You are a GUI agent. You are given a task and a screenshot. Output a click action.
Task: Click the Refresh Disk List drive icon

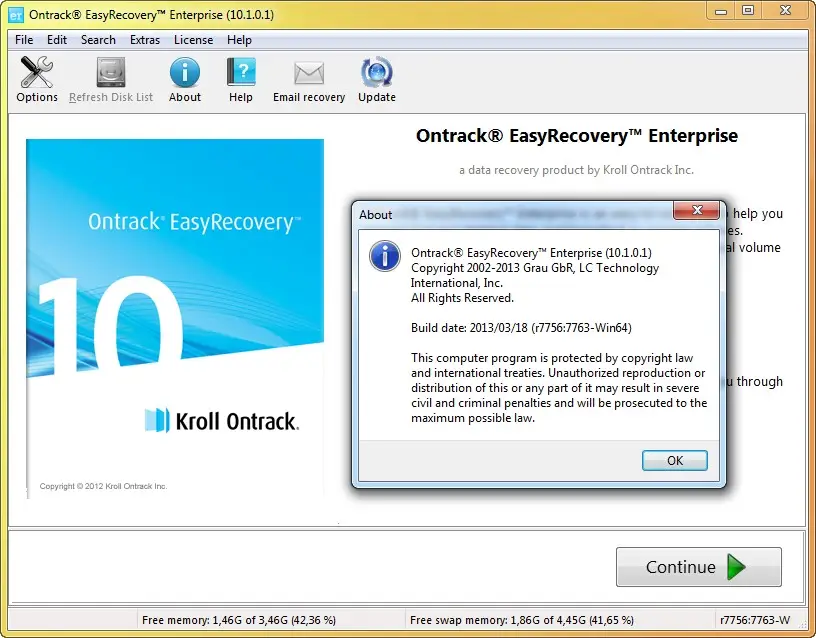tap(111, 72)
